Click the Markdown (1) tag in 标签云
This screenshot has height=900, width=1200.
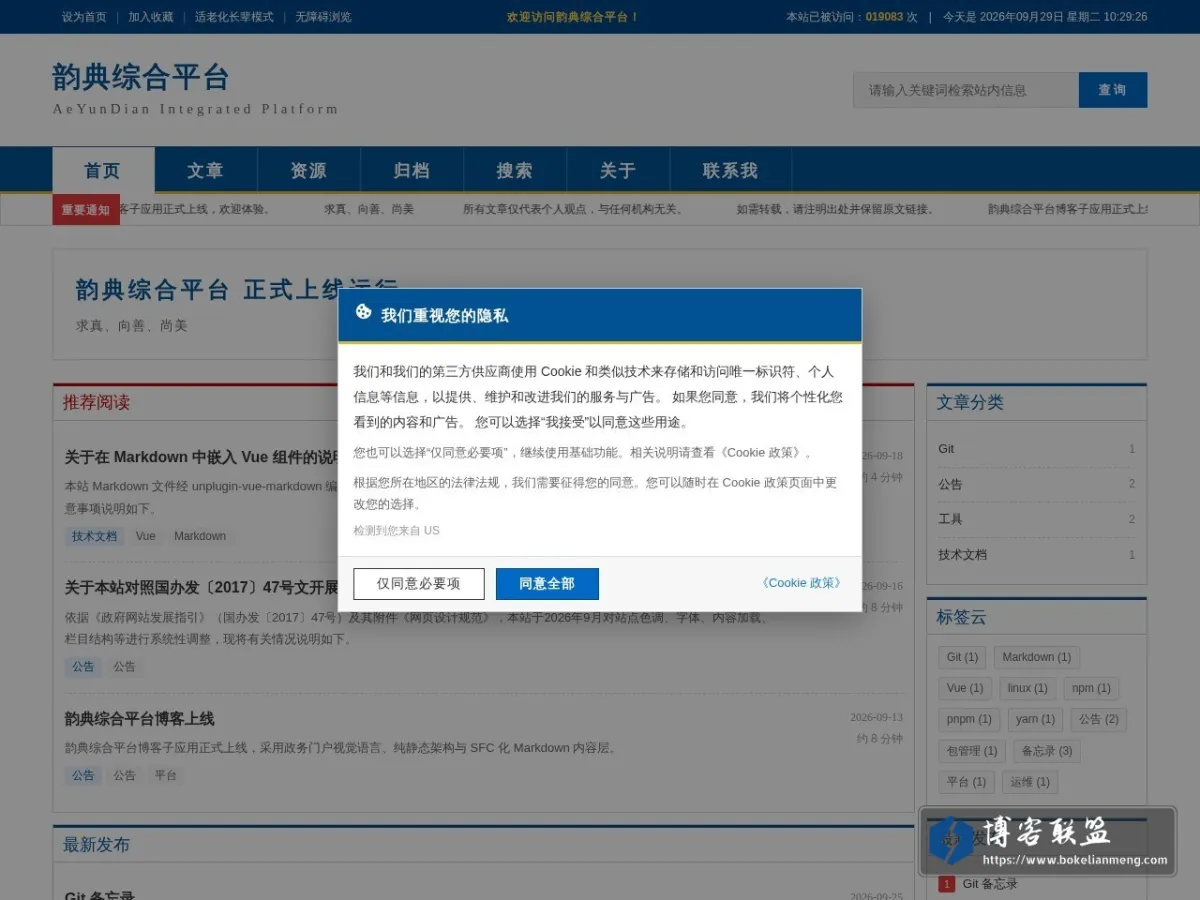click(x=1037, y=657)
